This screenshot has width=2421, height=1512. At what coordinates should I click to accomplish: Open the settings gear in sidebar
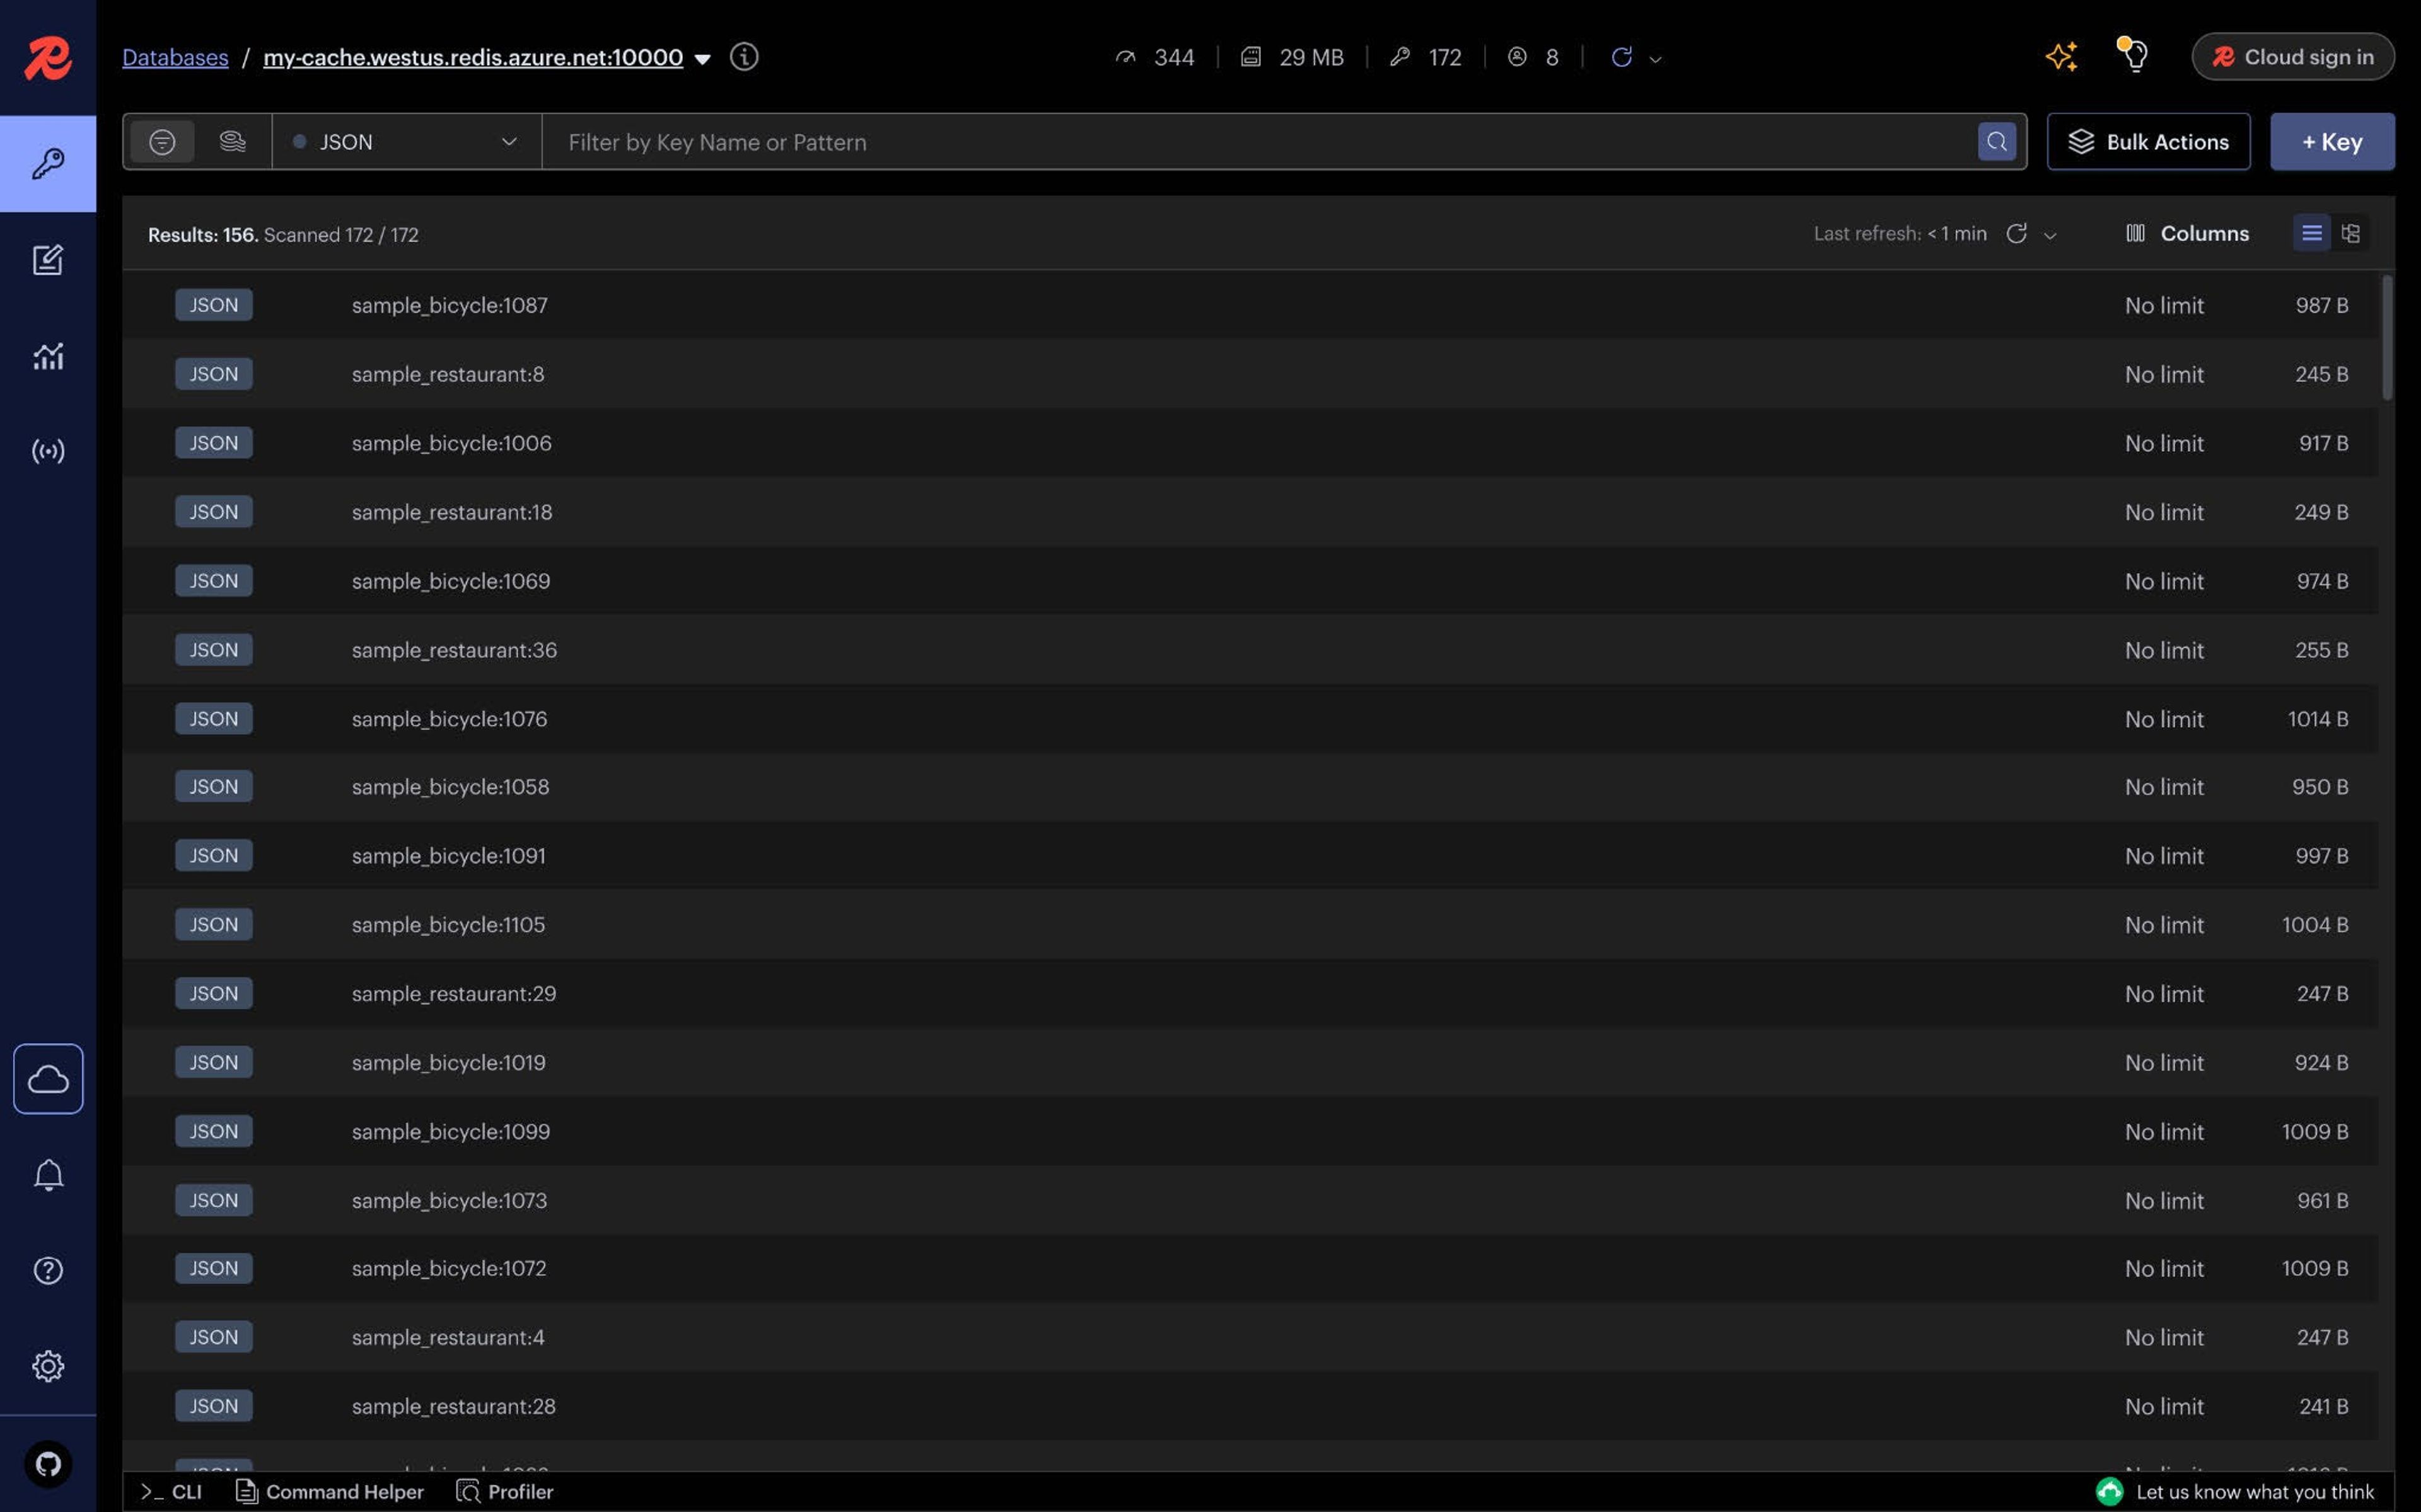[x=47, y=1366]
